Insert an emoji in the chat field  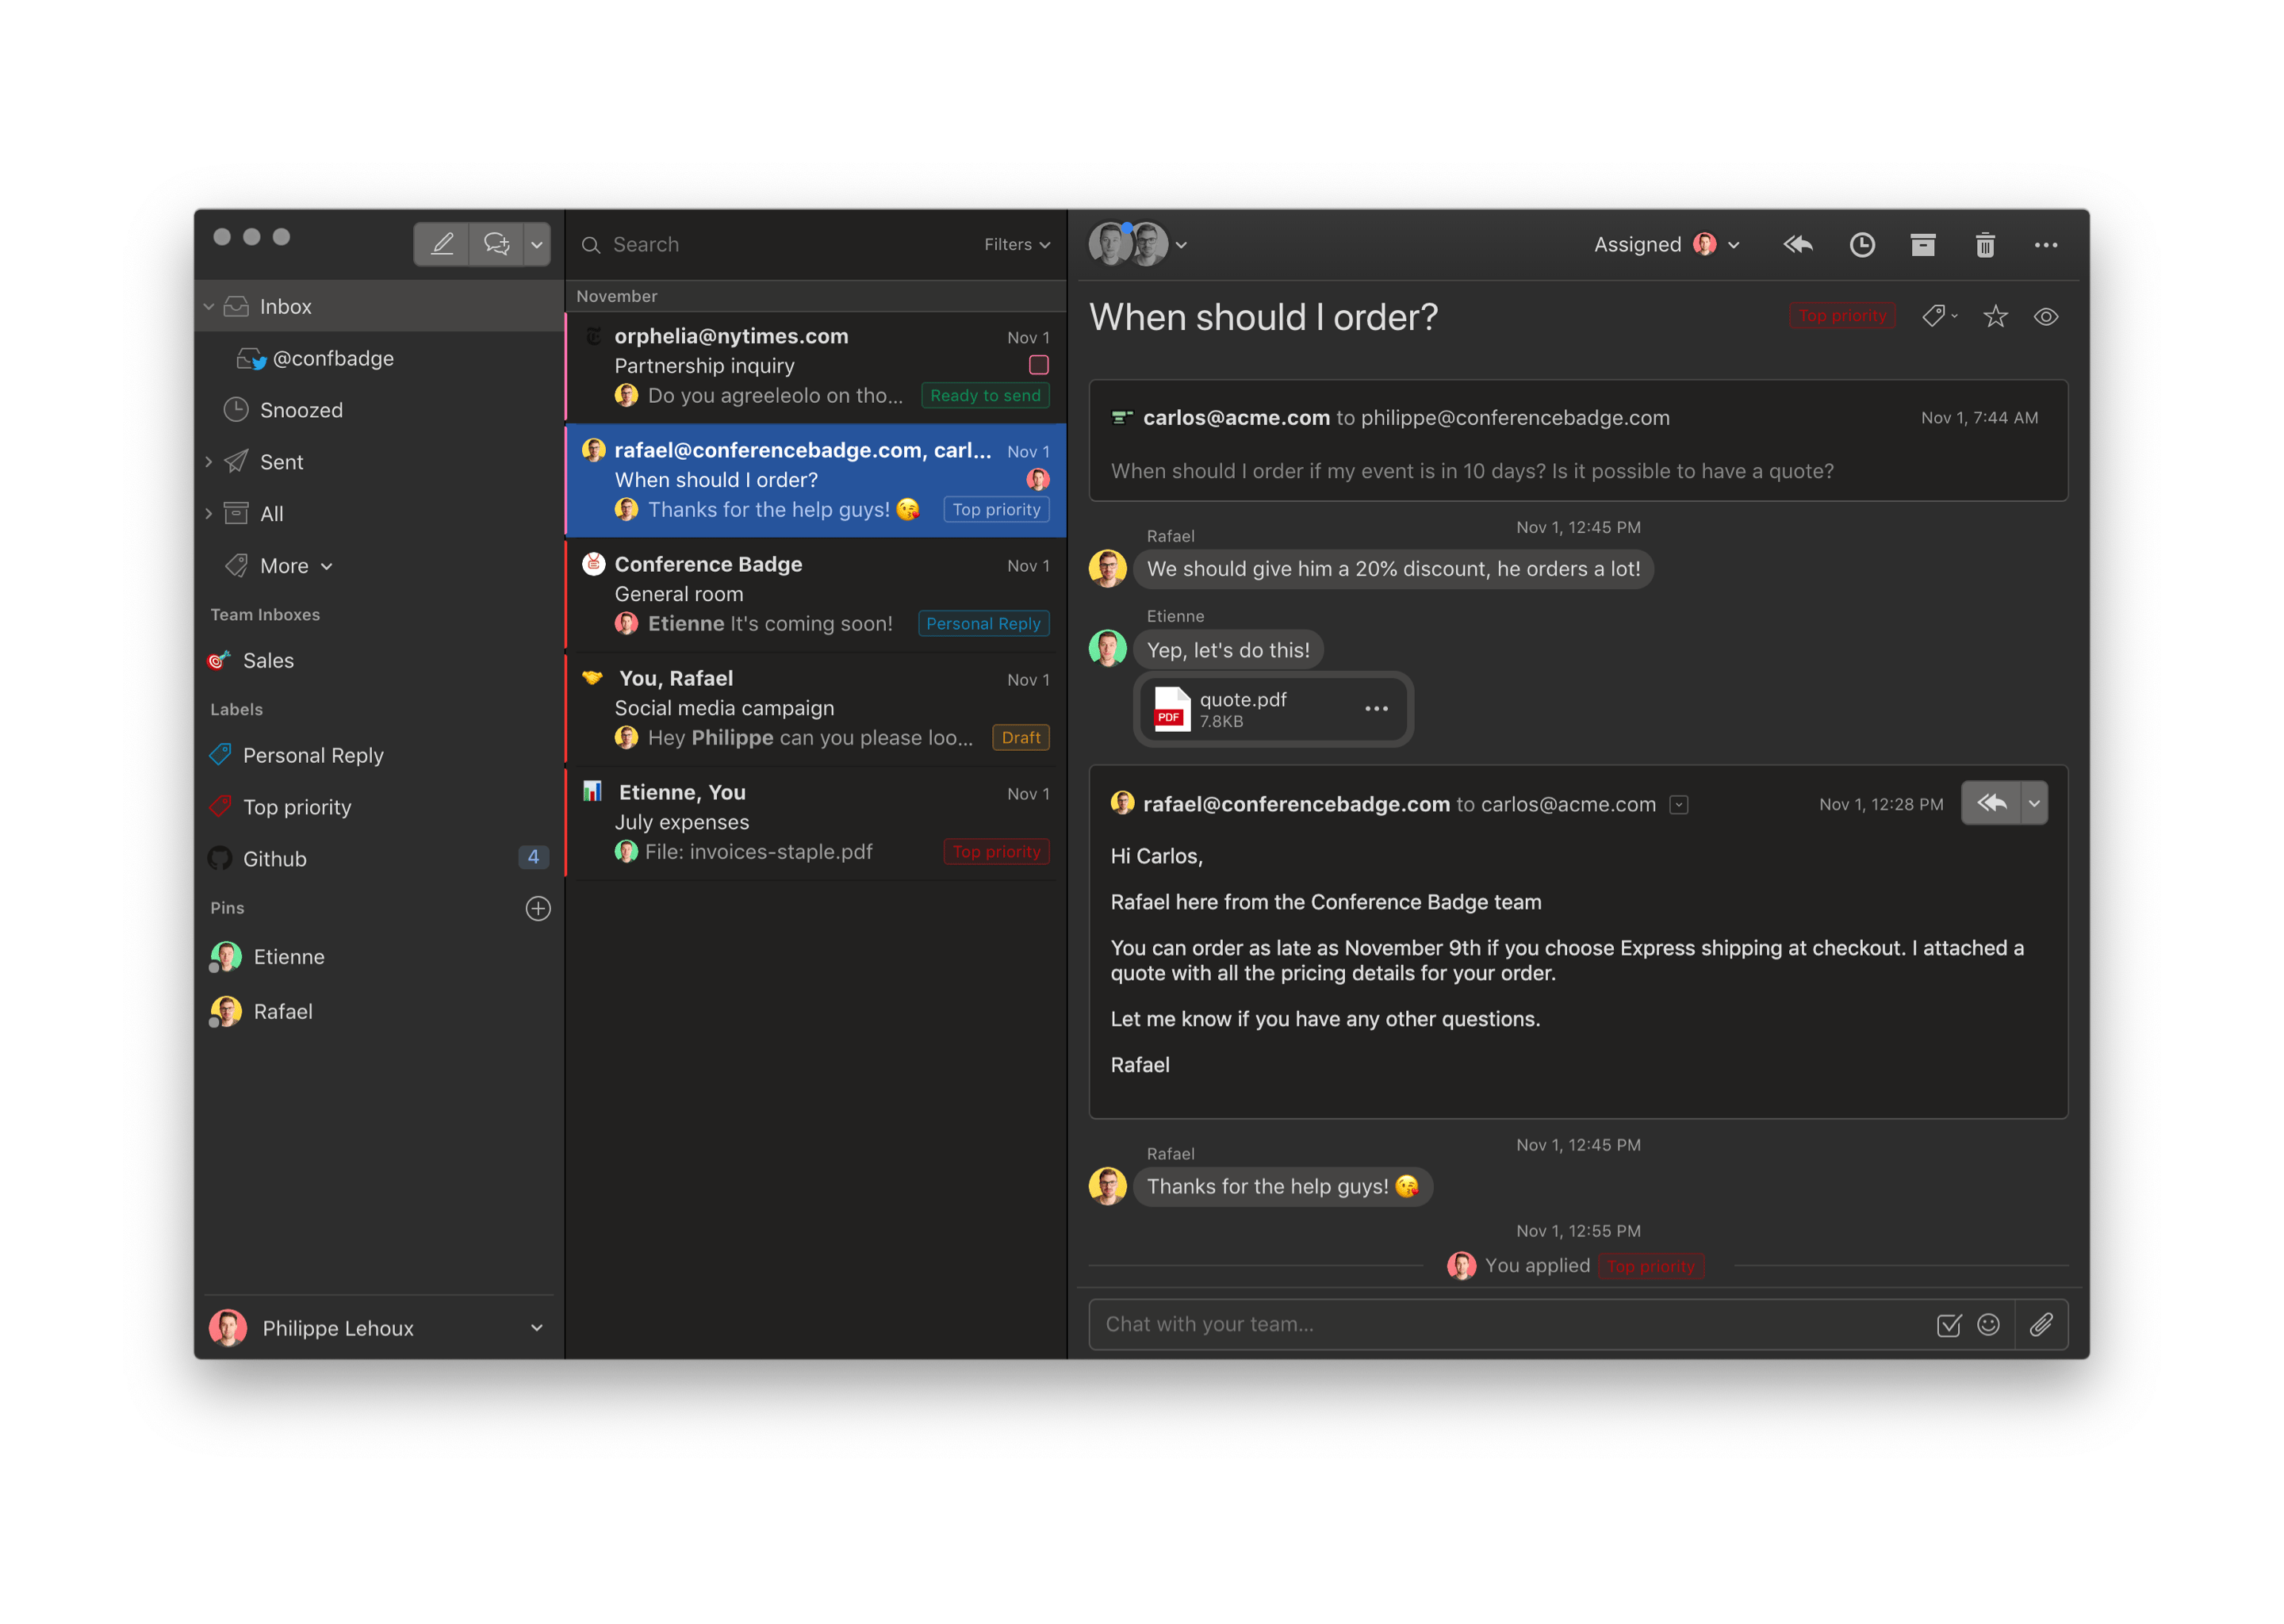click(1990, 1324)
